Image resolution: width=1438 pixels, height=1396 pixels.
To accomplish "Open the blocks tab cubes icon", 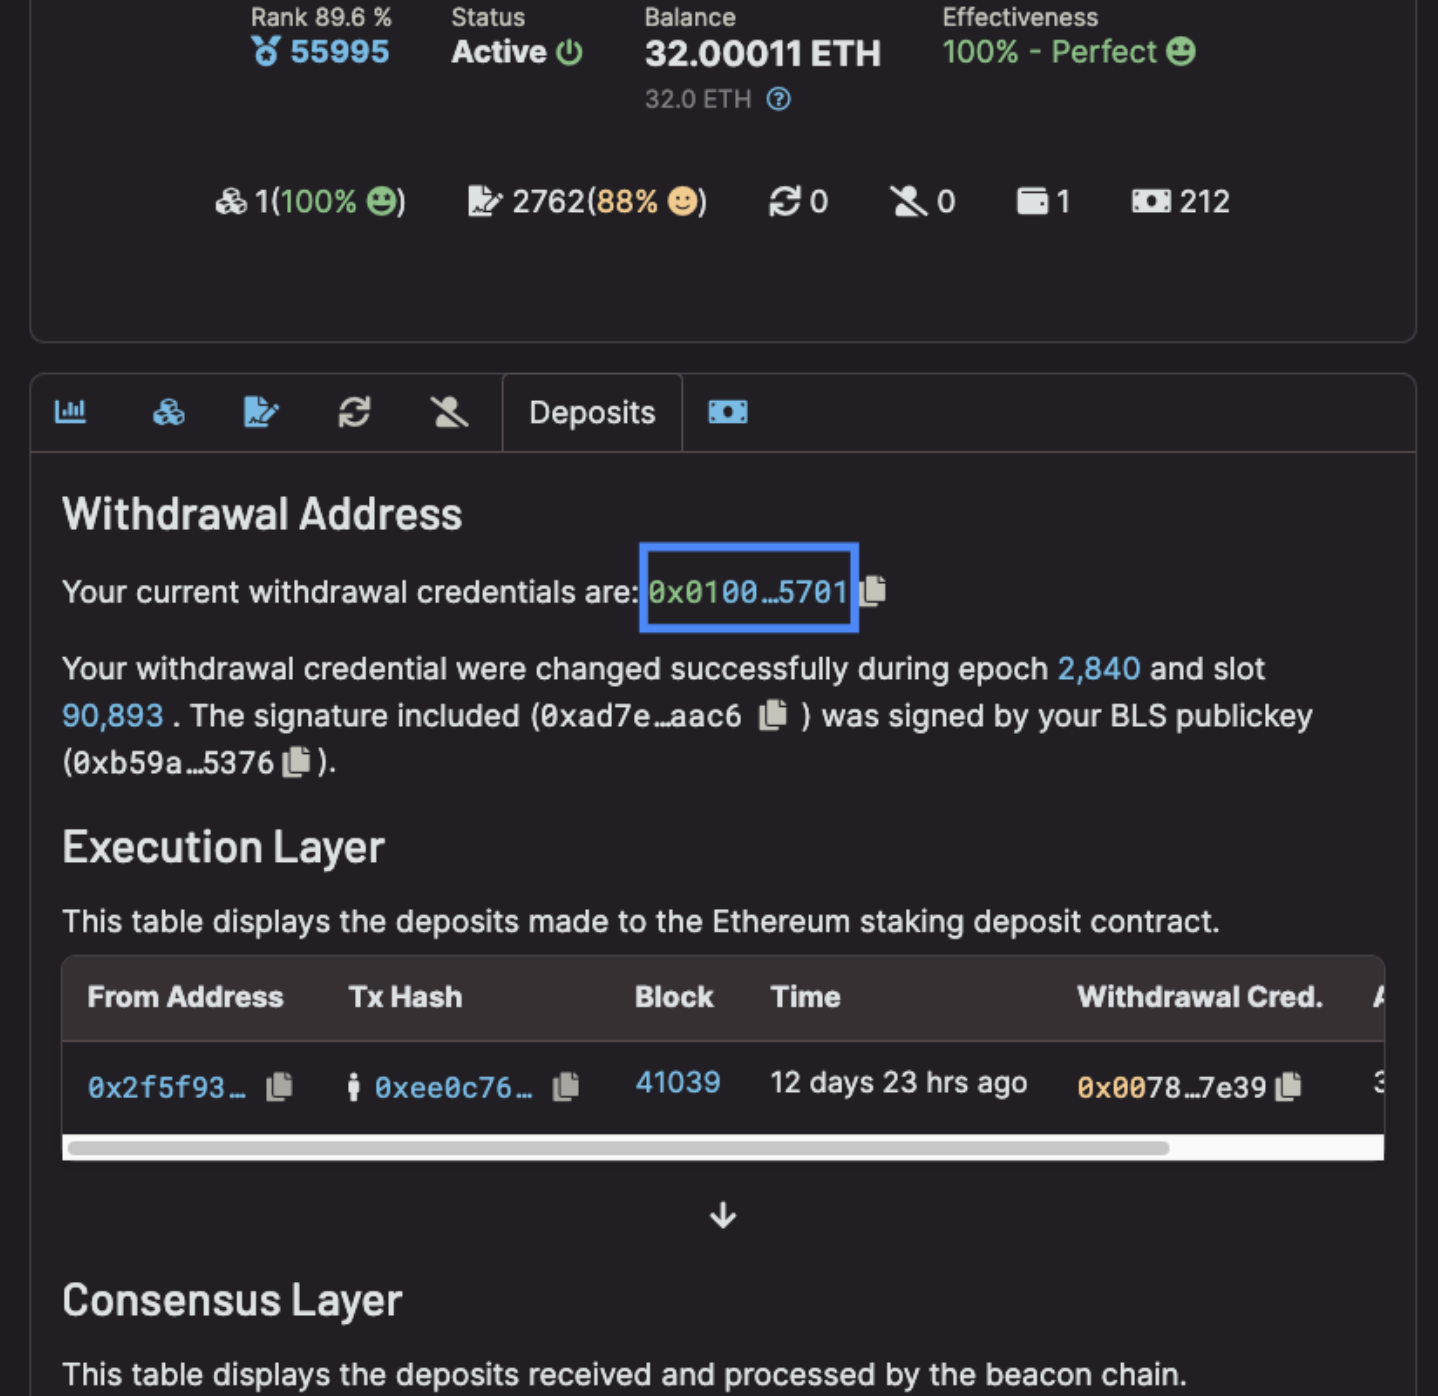I will (x=168, y=412).
